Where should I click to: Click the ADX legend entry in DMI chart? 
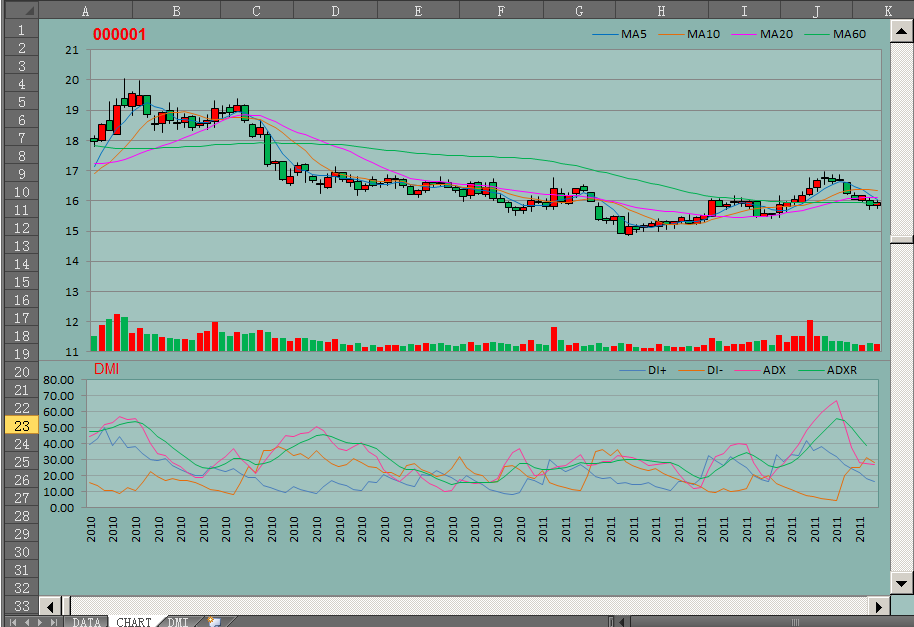pyautogui.click(x=773, y=370)
